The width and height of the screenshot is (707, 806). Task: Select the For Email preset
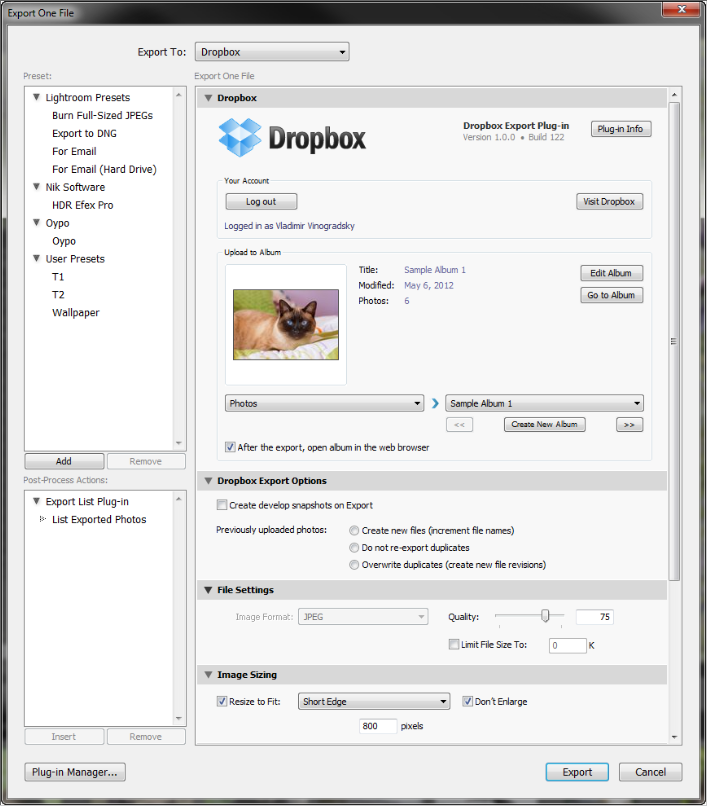[74, 151]
